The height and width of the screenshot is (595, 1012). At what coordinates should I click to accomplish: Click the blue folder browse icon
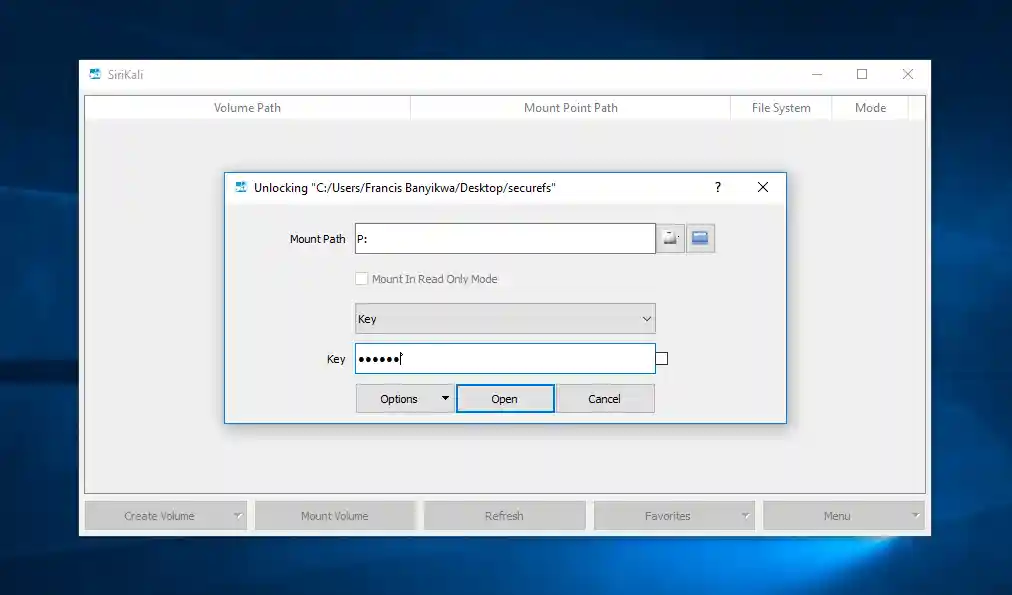[700, 238]
